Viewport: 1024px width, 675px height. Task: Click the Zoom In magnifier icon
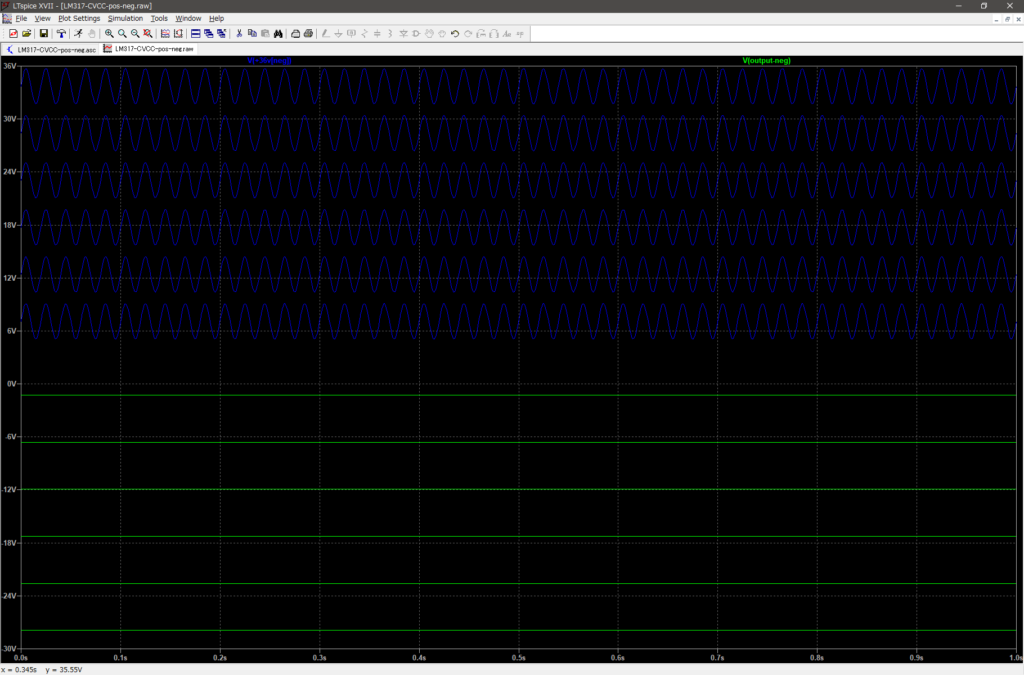(109, 33)
